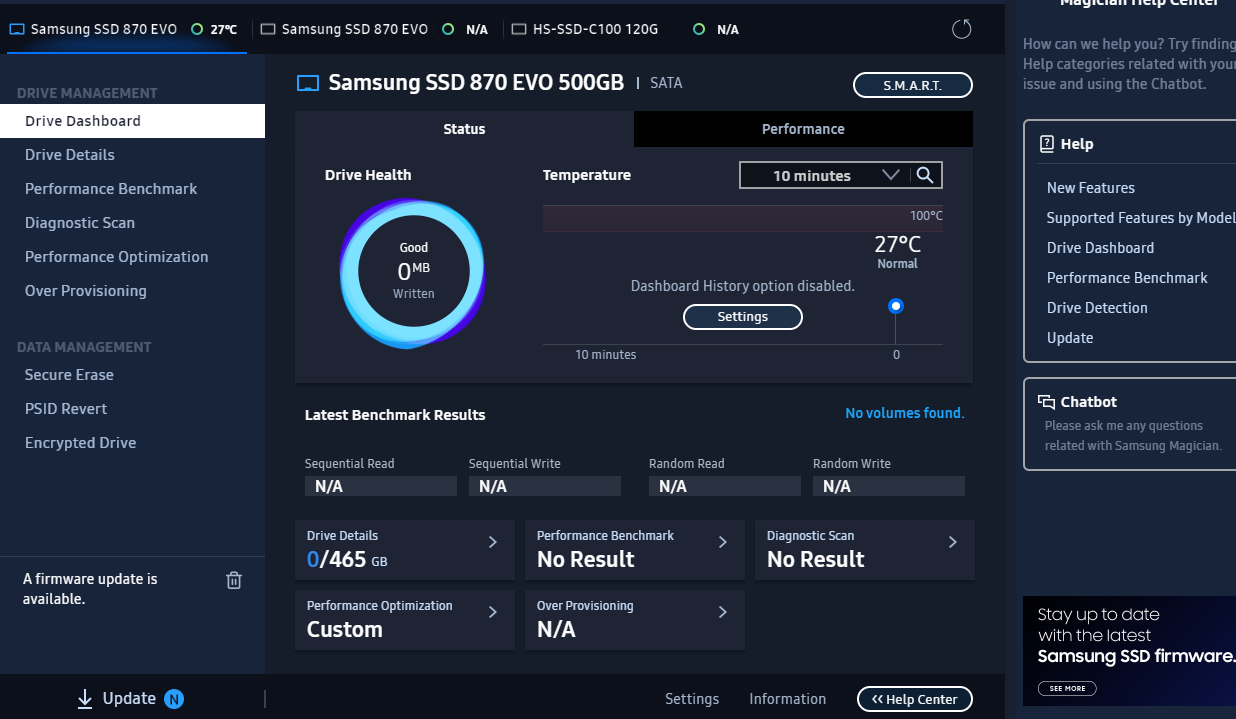The width and height of the screenshot is (1236, 719).
Task: Open Diagnostic Scan in the sidebar
Action: click(x=132, y=223)
